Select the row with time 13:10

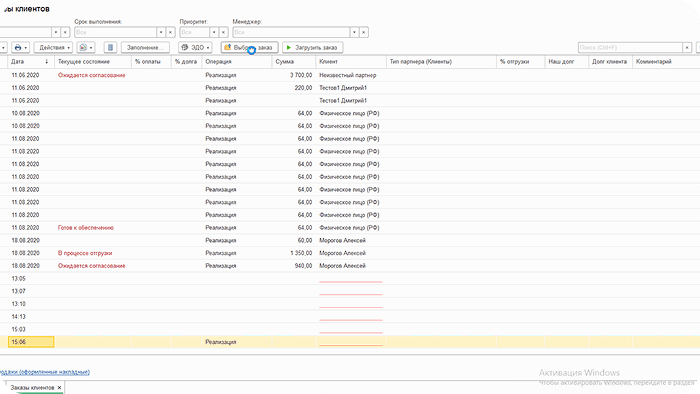pos(350,304)
